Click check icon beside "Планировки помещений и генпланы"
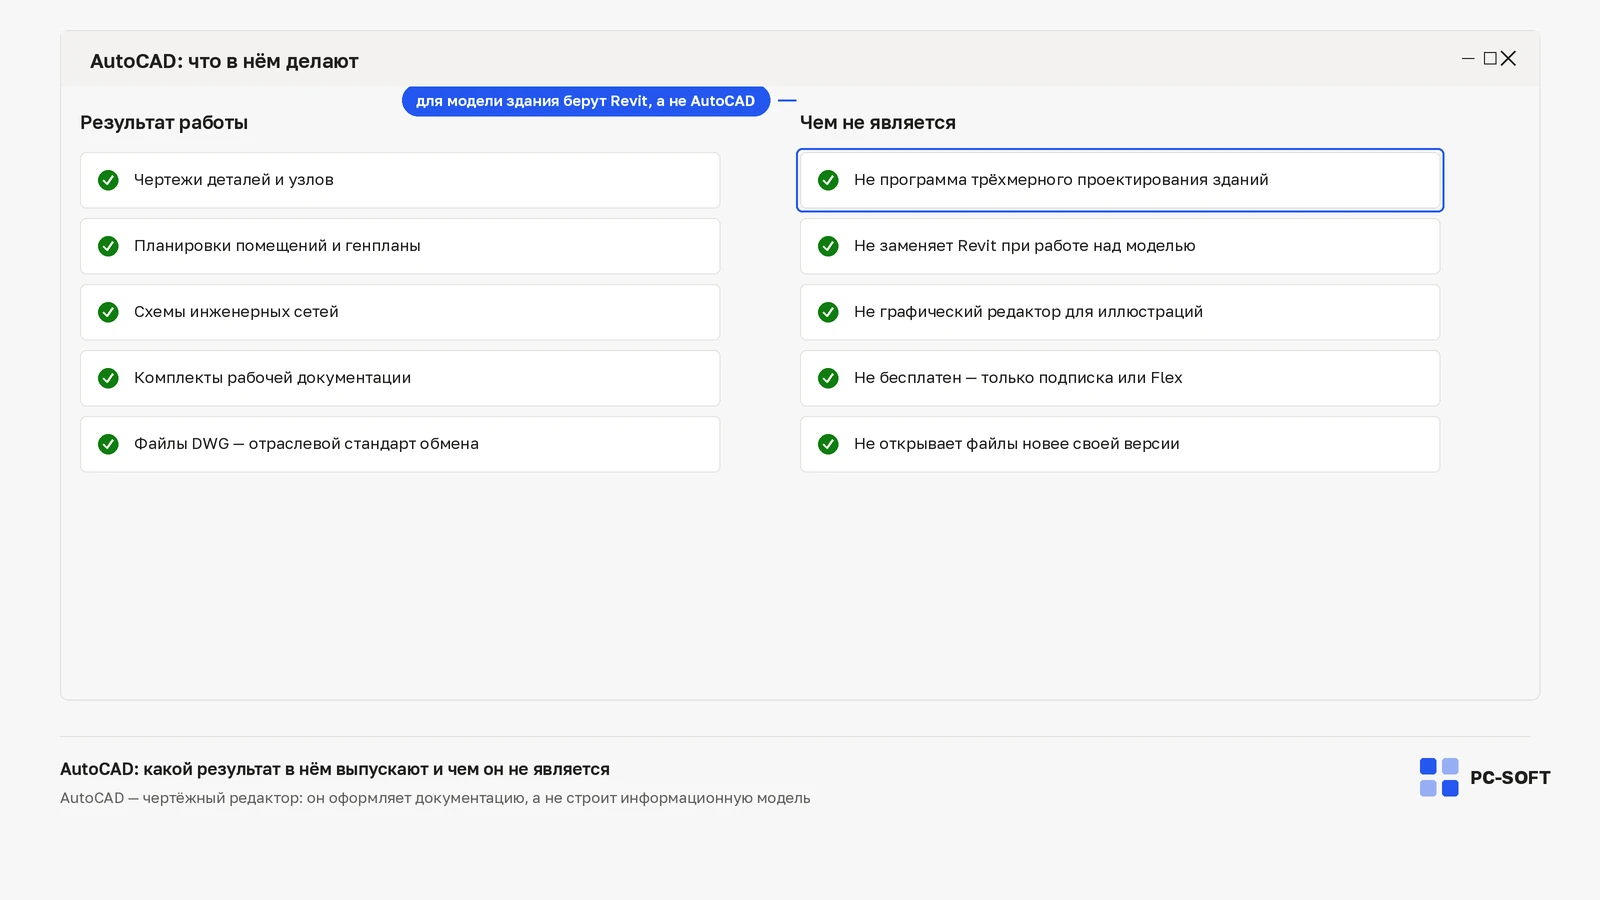 pyautogui.click(x=108, y=246)
